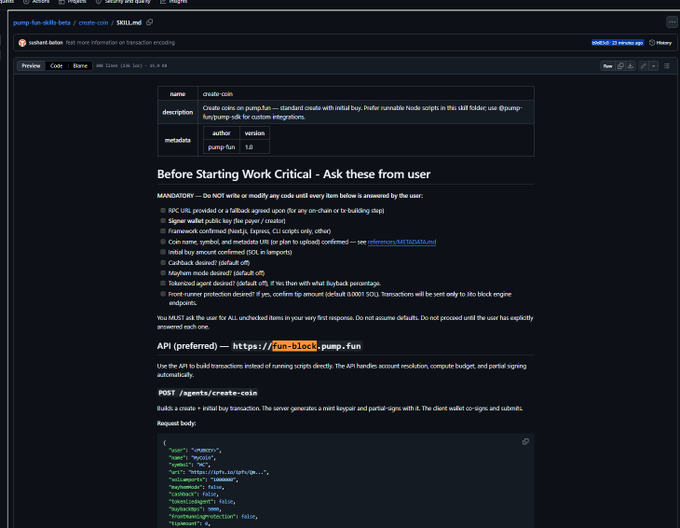This screenshot has height=528, width=680.
Task: Toggle the Front-runner protection desired checkbox
Action: coord(163,294)
